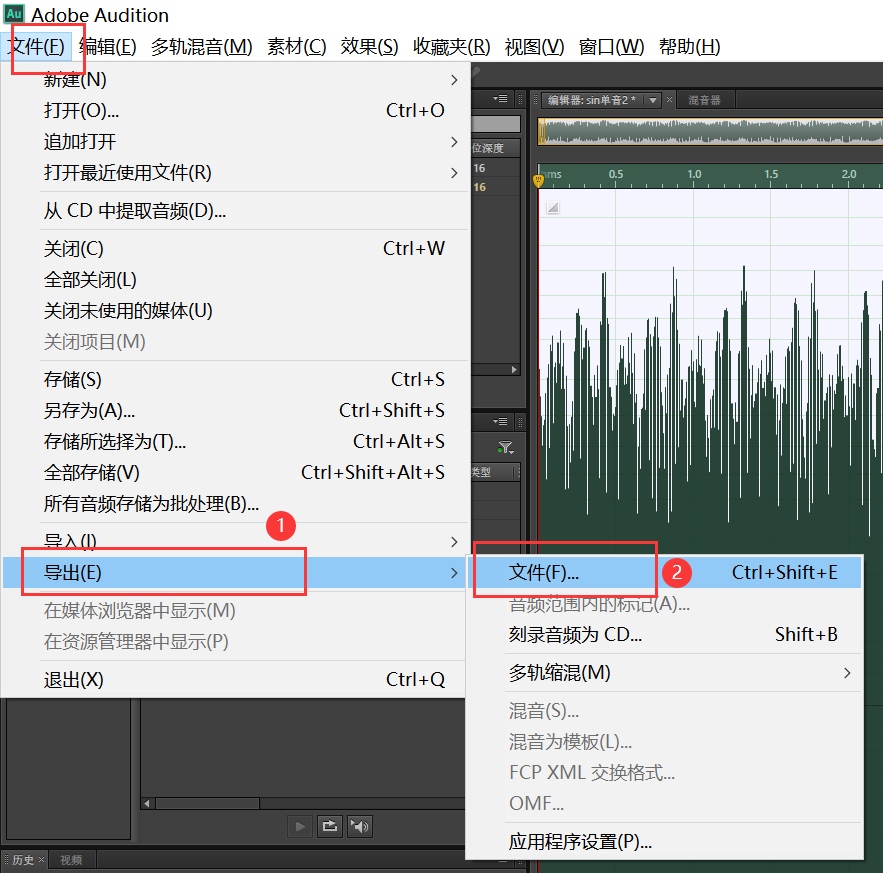Click the Adobe Audition app icon
The height and width of the screenshot is (873, 883).
pos(14,14)
